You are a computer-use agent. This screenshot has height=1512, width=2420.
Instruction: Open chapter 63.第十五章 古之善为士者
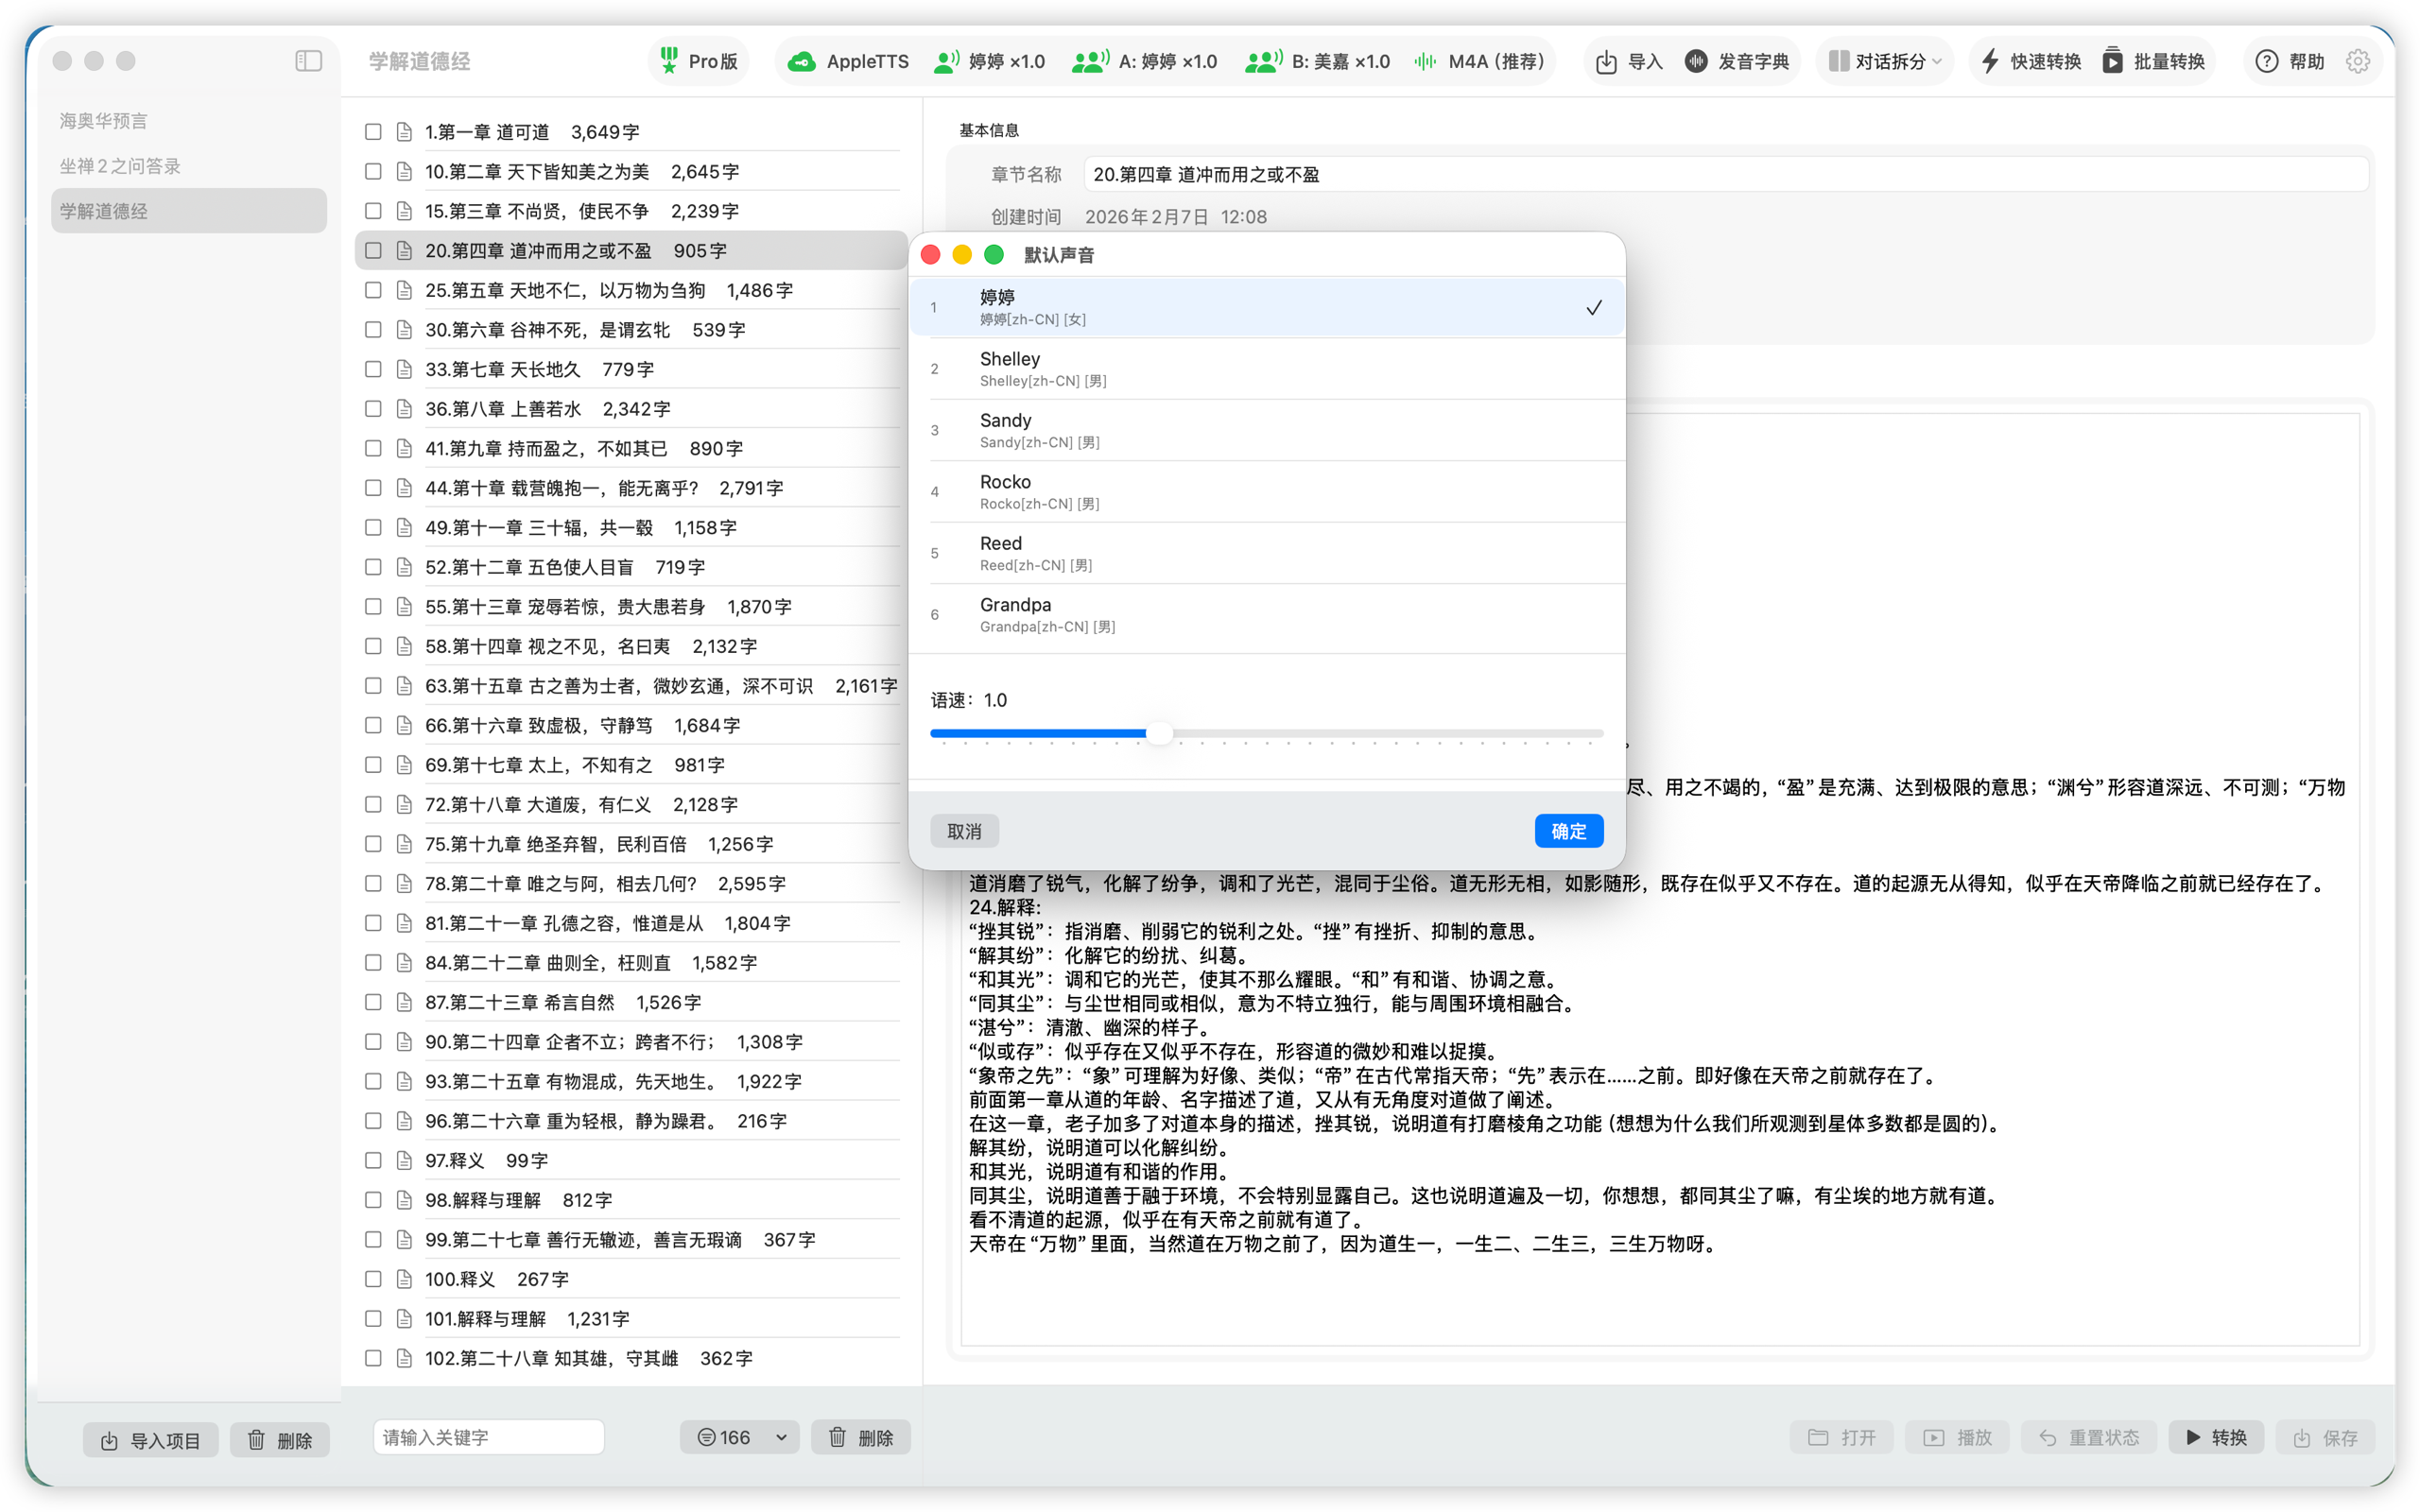tap(630, 686)
